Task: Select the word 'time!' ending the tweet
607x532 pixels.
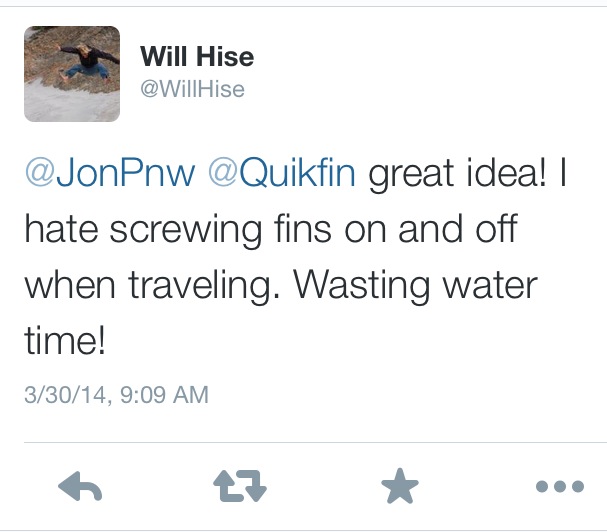Action: pos(65,340)
